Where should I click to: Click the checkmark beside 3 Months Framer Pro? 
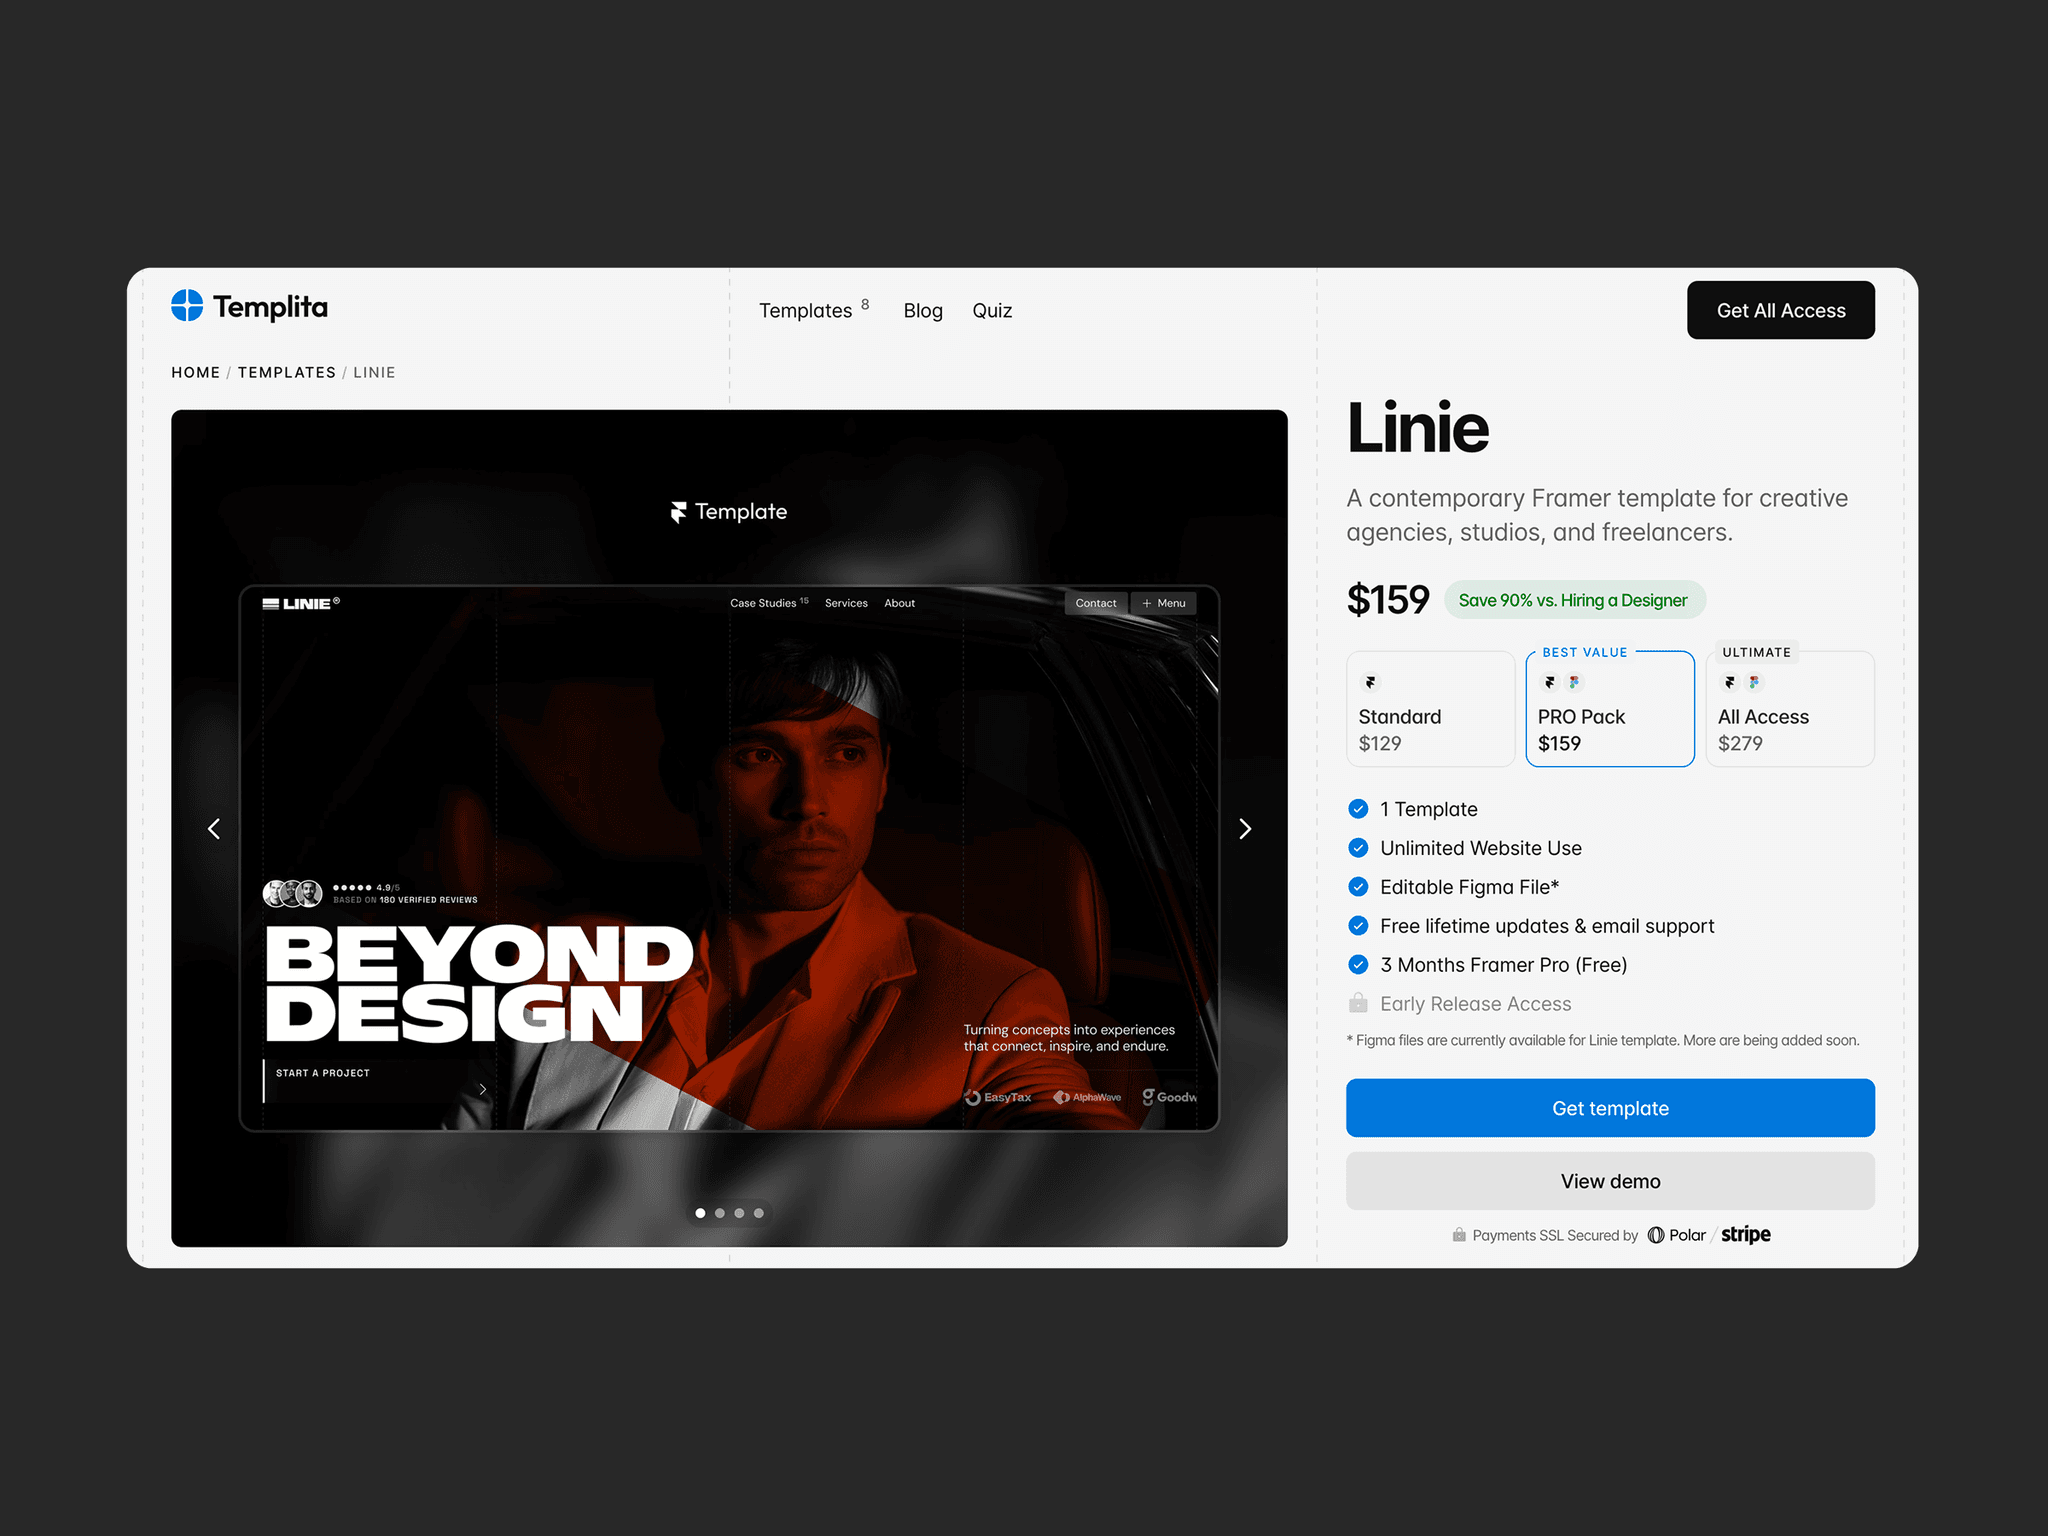click(1358, 965)
